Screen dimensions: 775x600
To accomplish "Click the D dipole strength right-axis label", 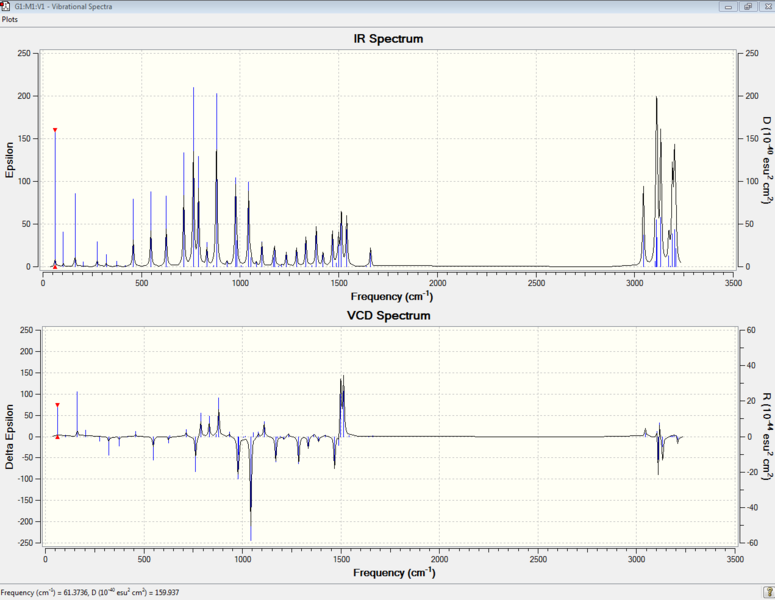I will click(x=766, y=161).
